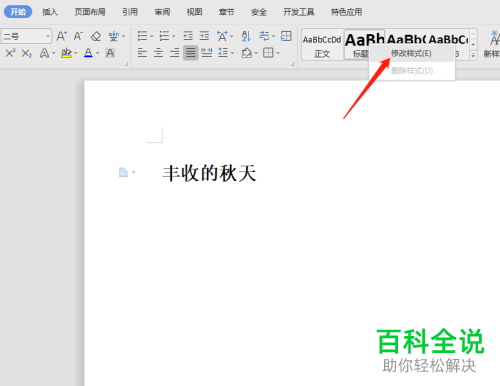Screen dimensions: 500x386
Task: Toggle justify alignment
Action: pos(191,53)
